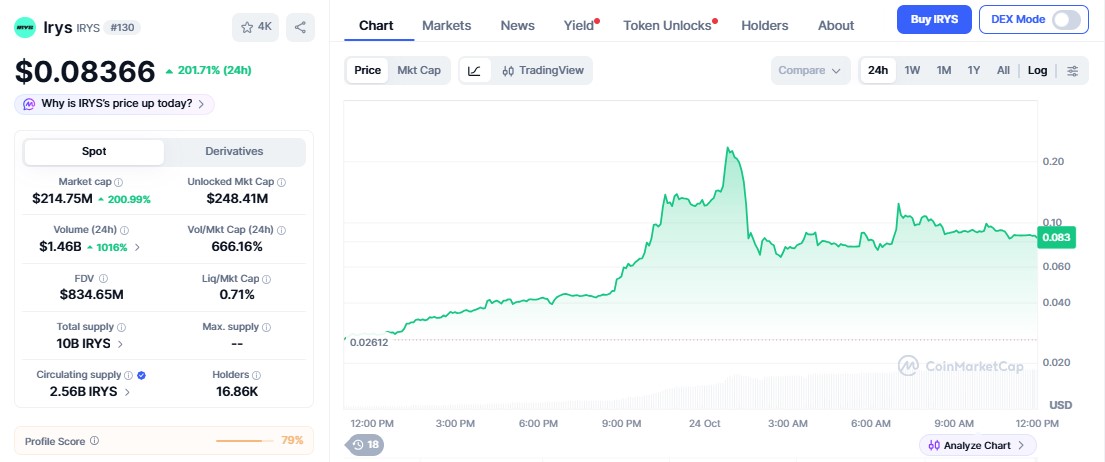Open Why is IRYS's price up today
1105x462 pixels.
click(x=114, y=104)
